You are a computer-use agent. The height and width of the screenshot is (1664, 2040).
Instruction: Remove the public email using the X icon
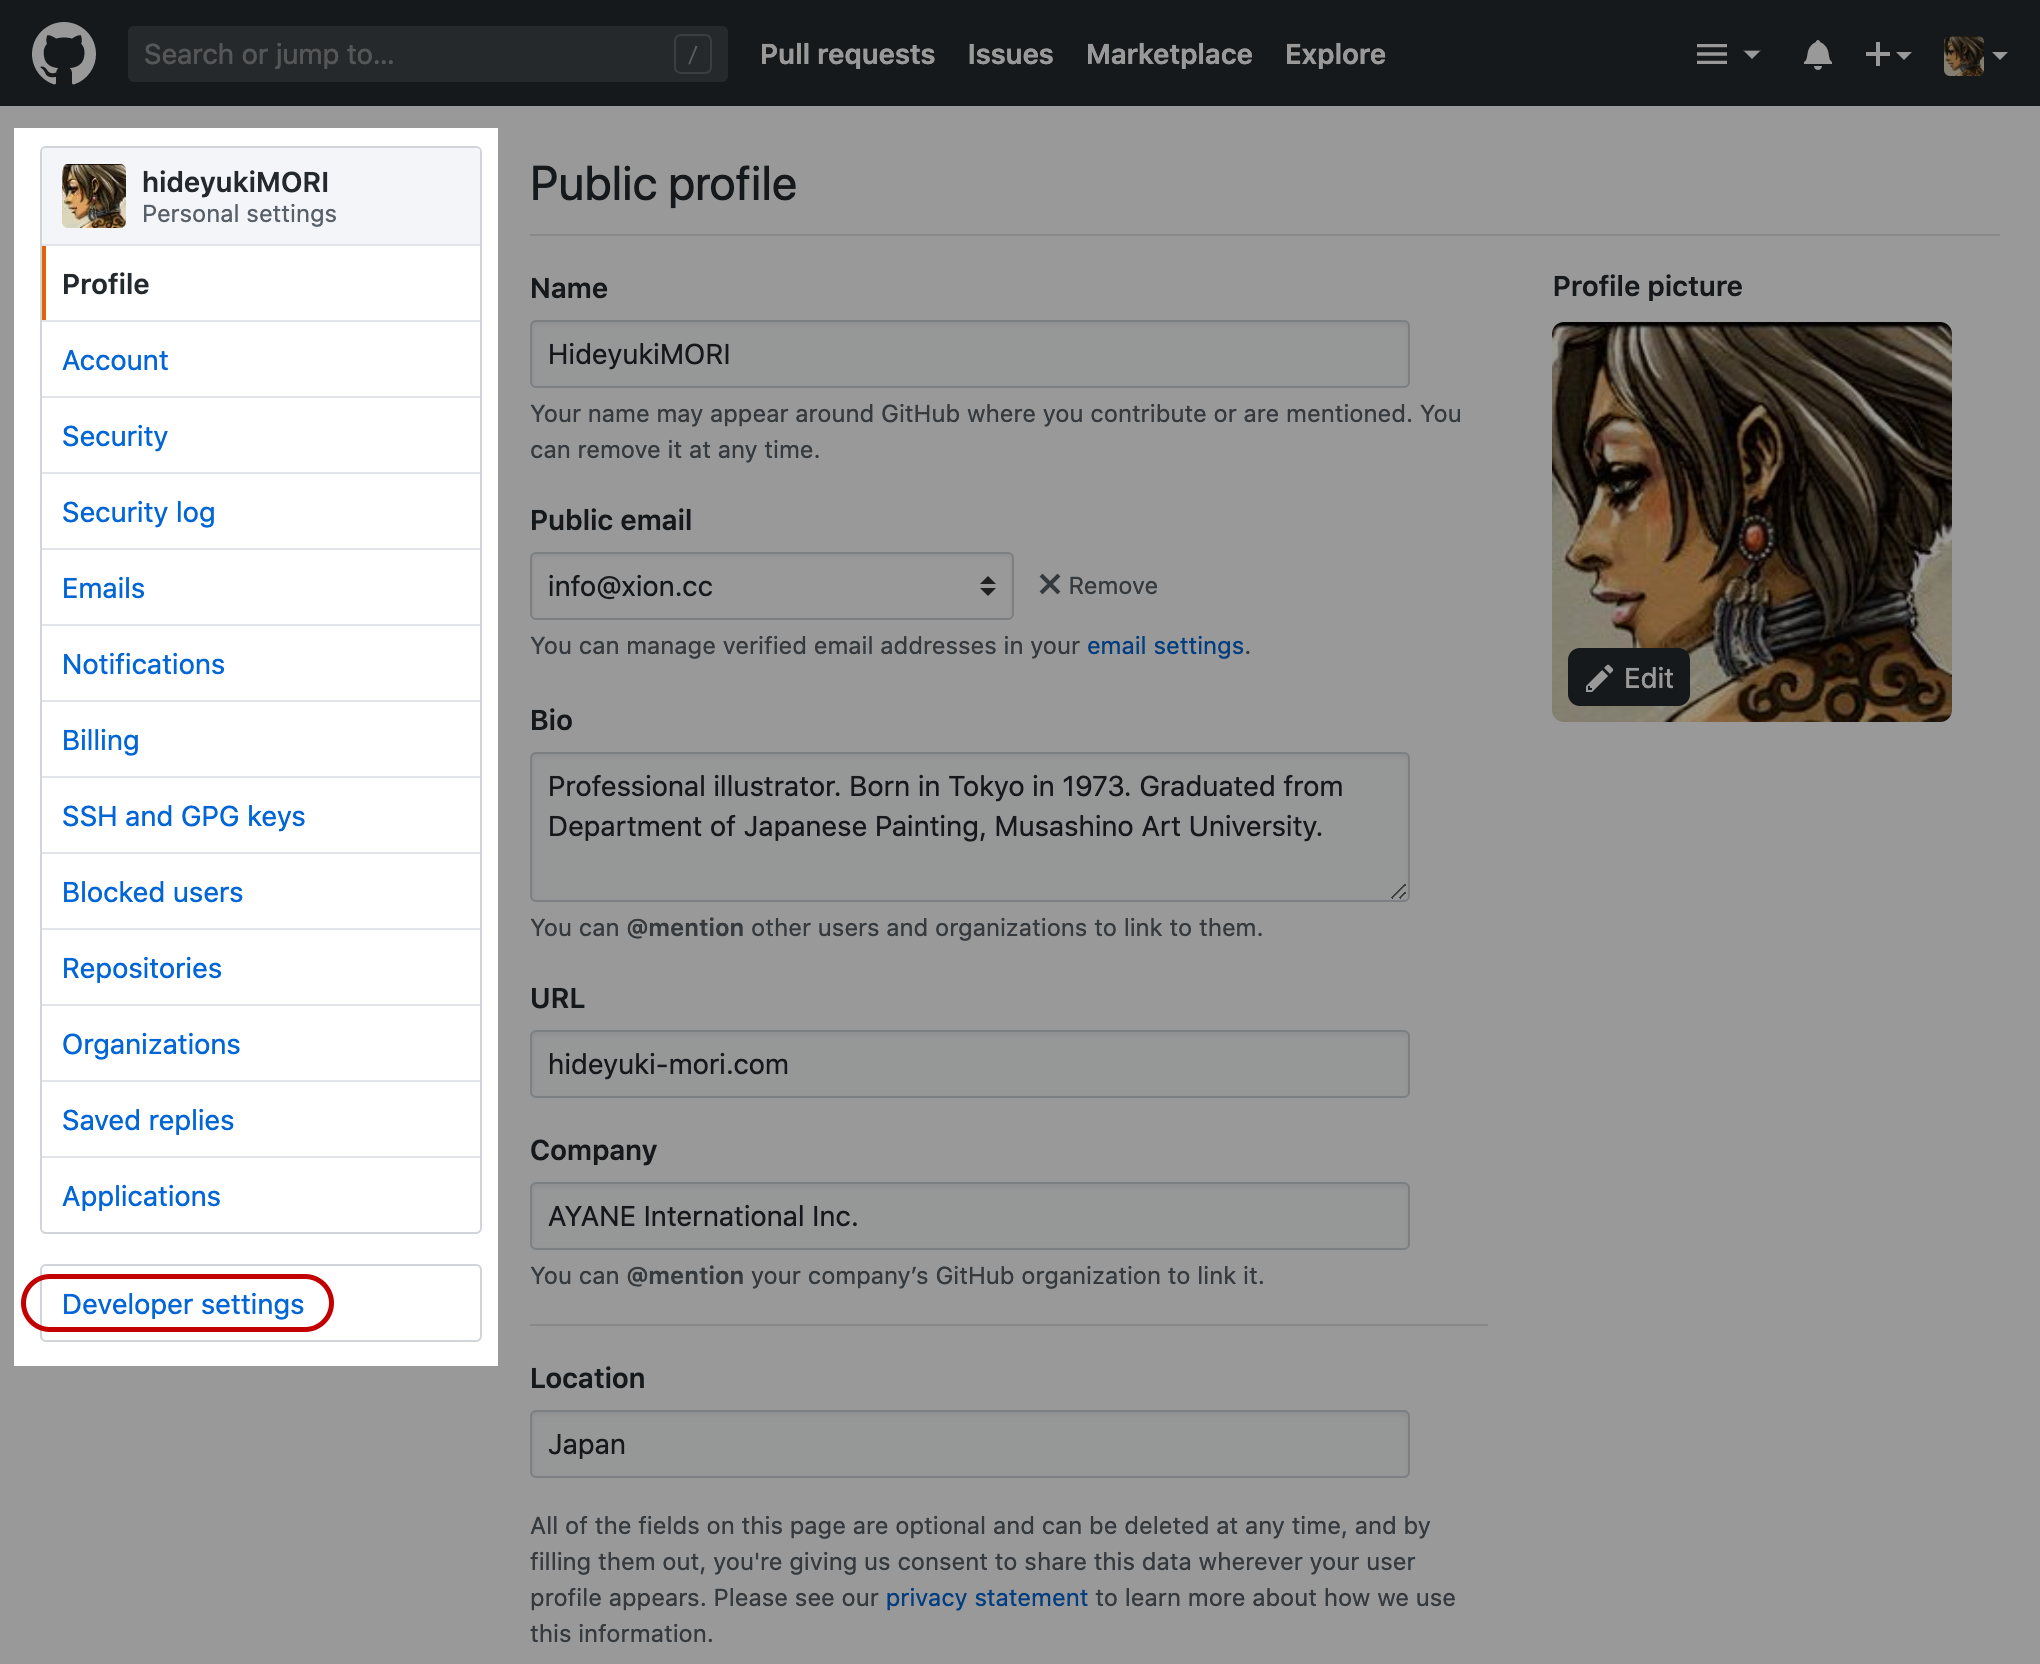pos(1048,585)
